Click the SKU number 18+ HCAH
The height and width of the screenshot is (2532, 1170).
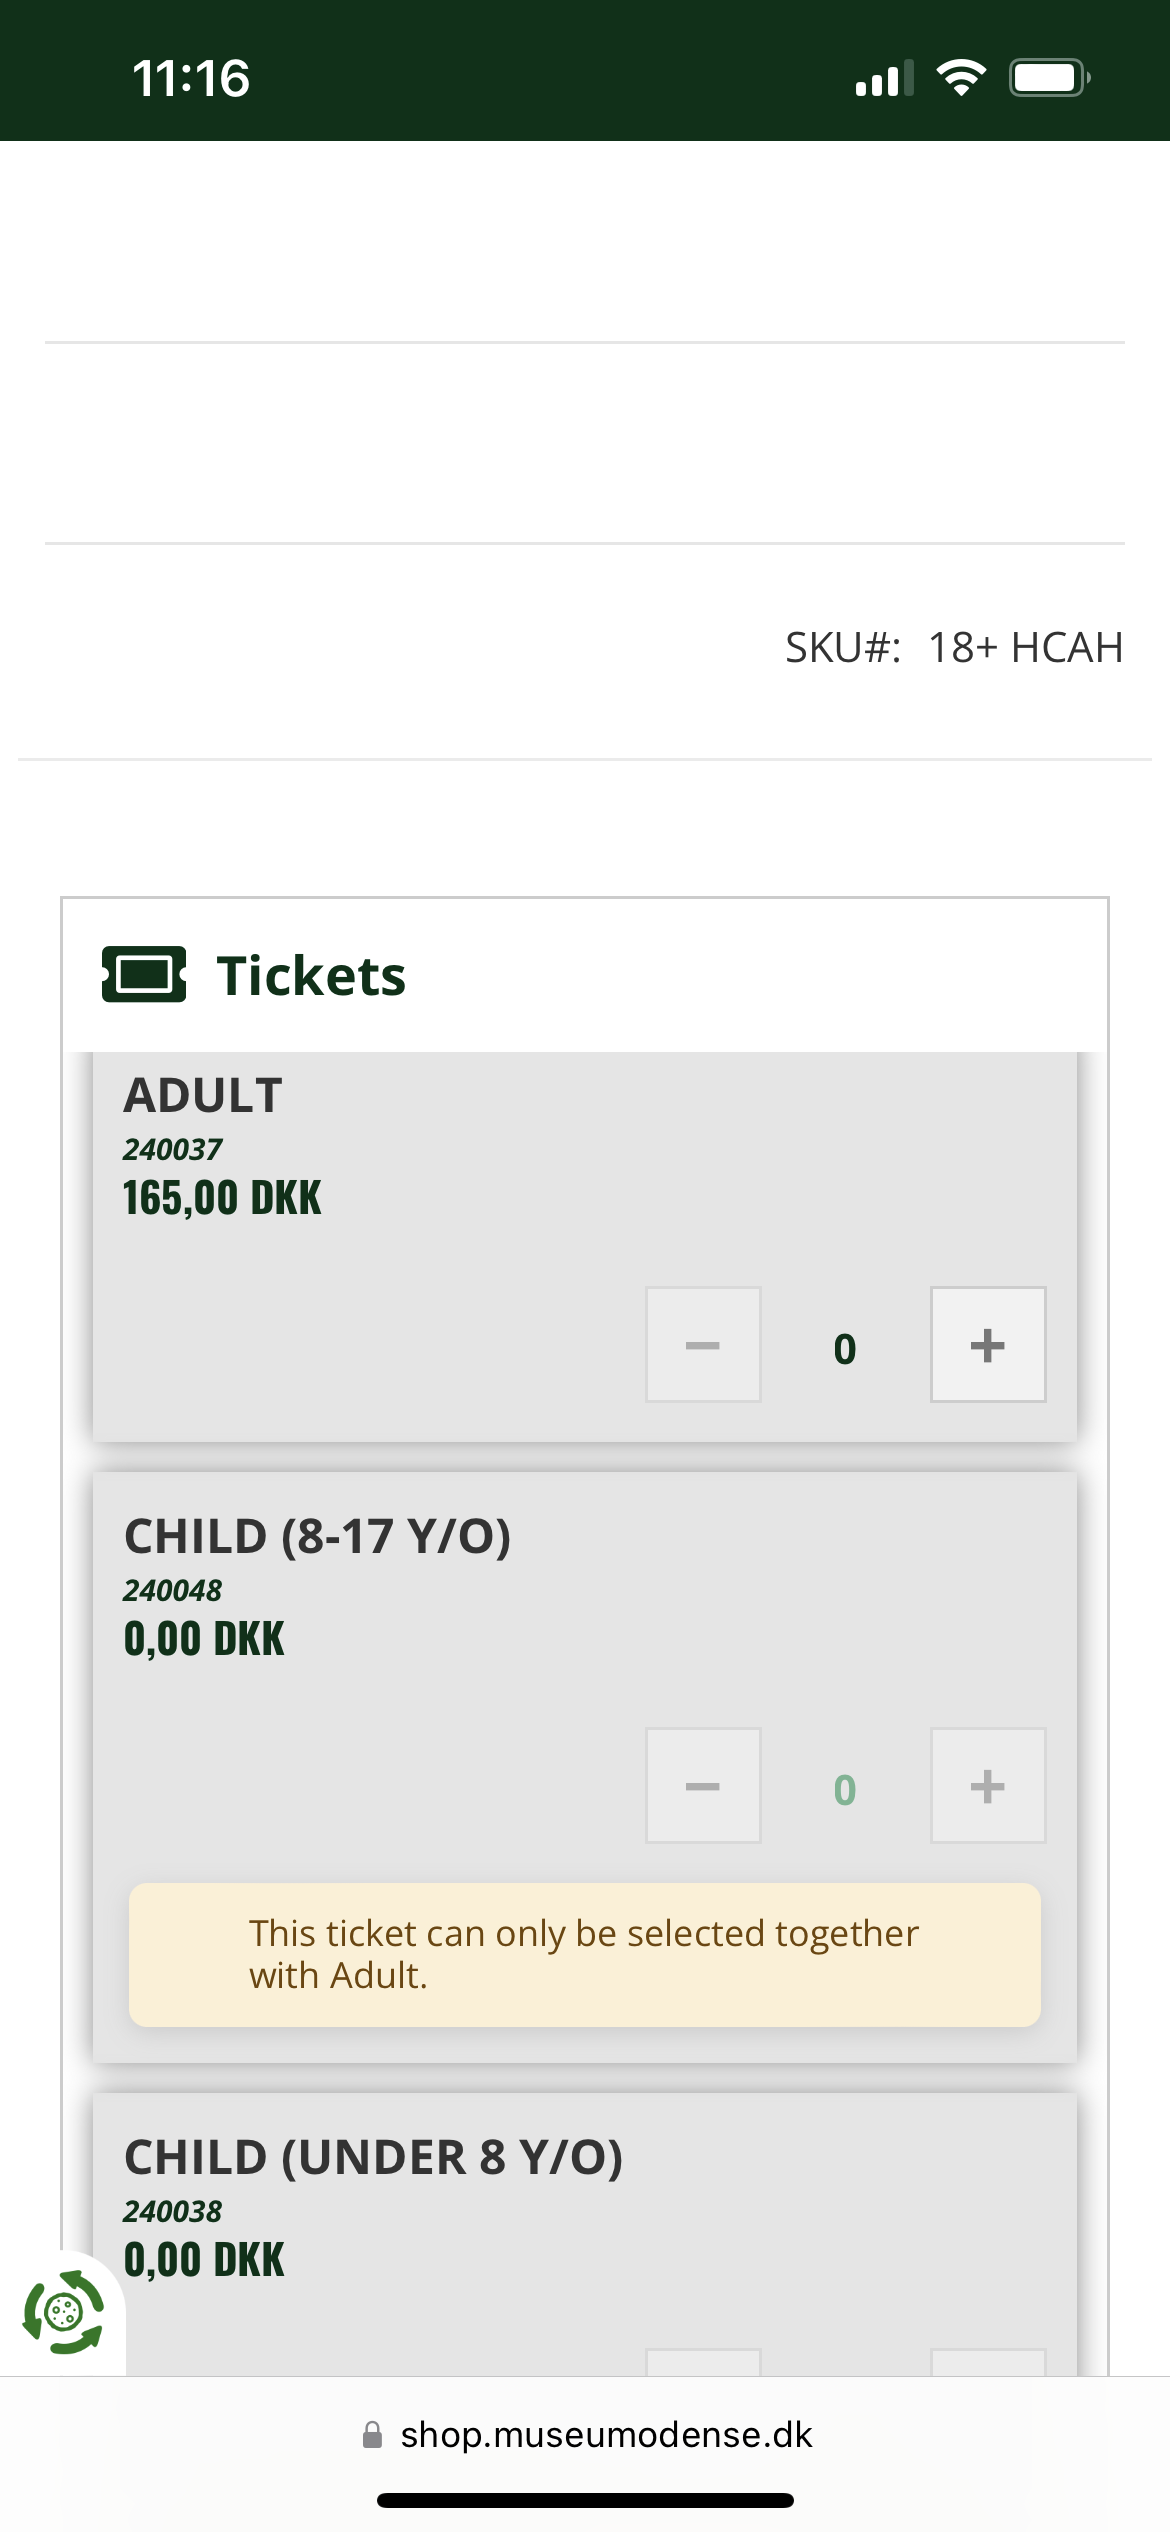click(x=1025, y=648)
